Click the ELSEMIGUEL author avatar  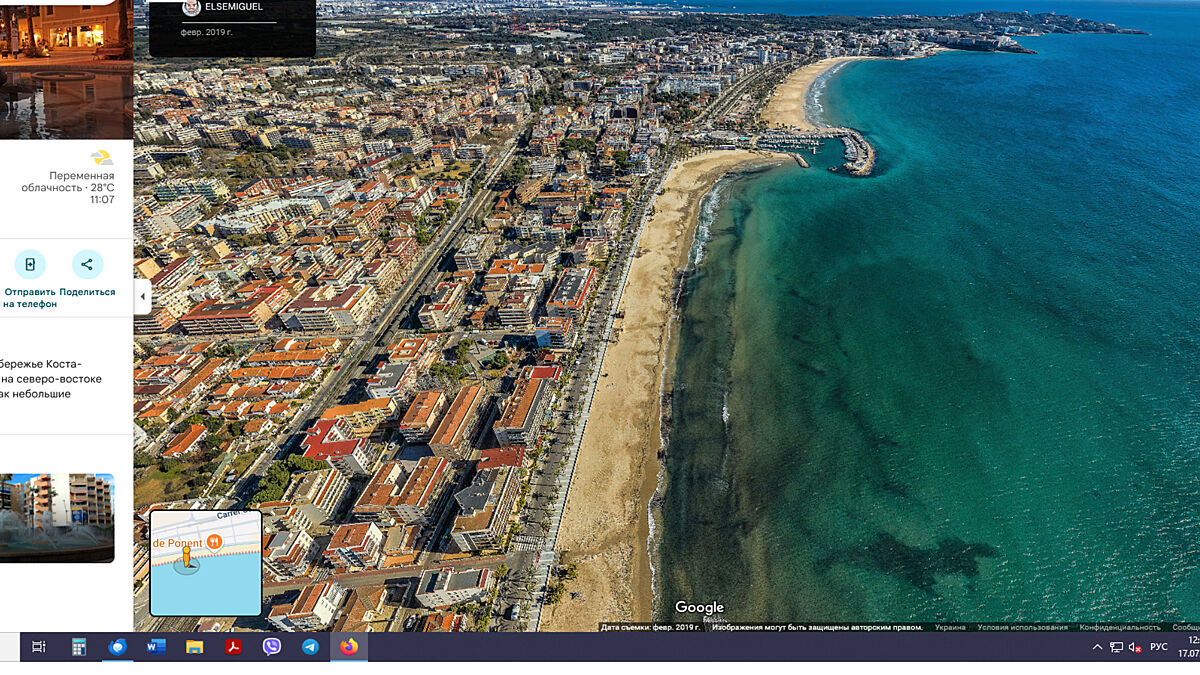point(191,7)
